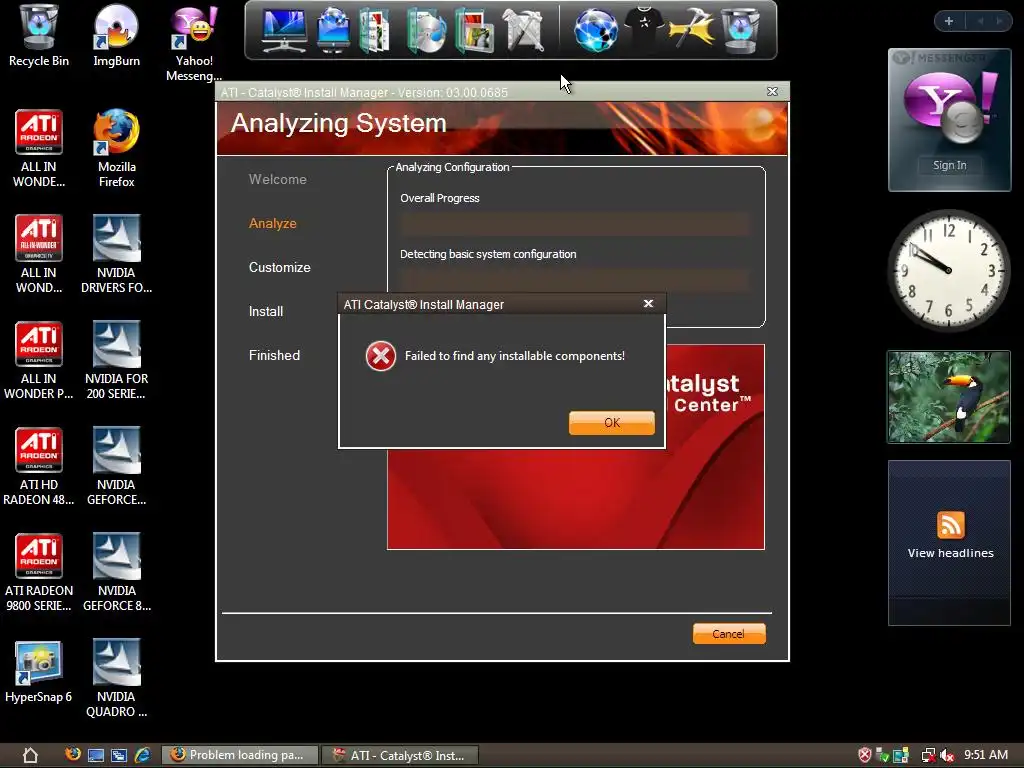Click Sign In on Yahoo Messenger gadget

coord(950,165)
